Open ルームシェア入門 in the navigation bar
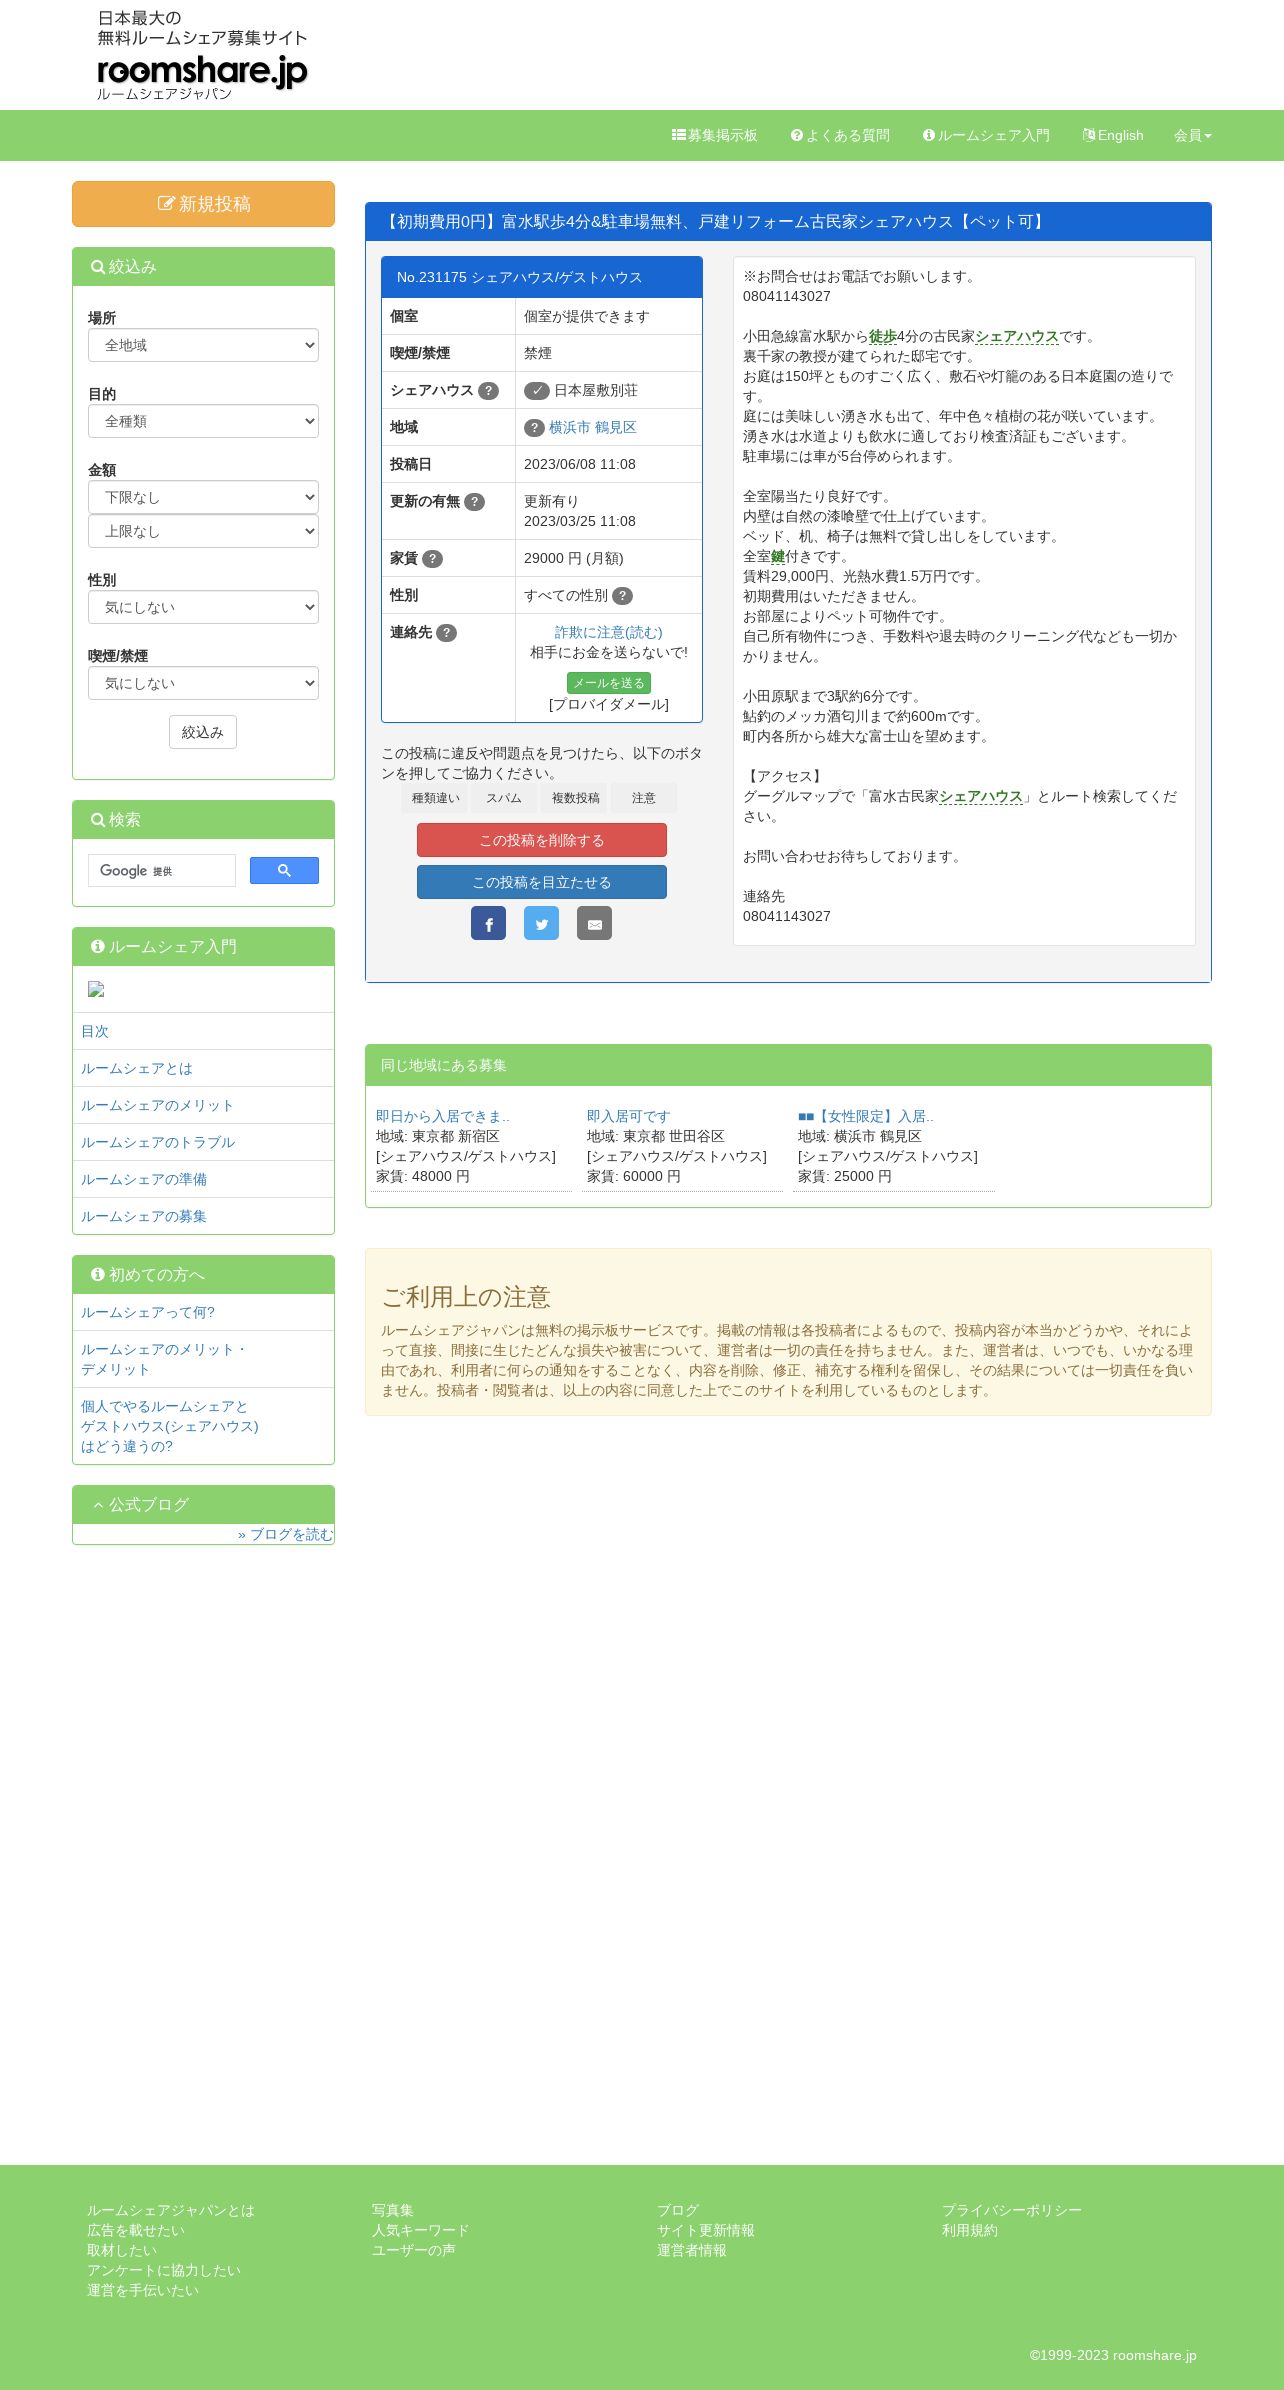Image resolution: width=1284 pixels, height=2390 pixels. pyautogui.click(x=986, y=135)
